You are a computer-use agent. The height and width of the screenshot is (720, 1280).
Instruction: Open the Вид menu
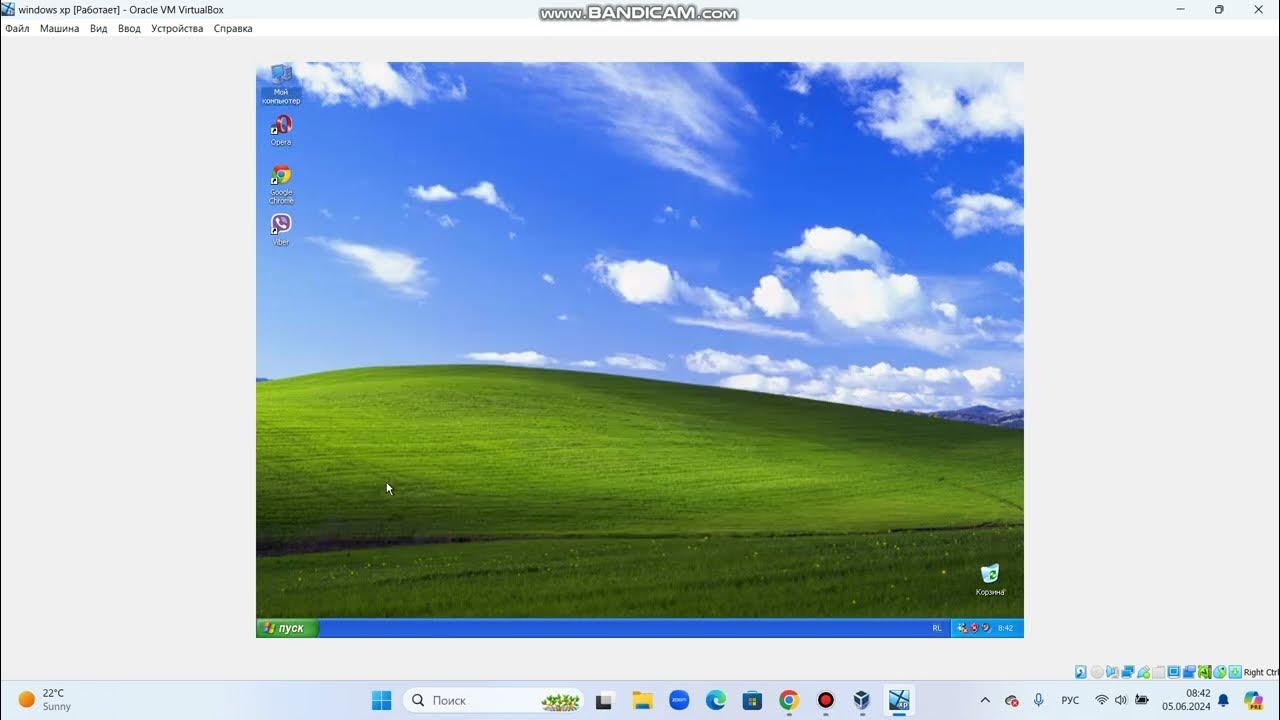[98, 28]
